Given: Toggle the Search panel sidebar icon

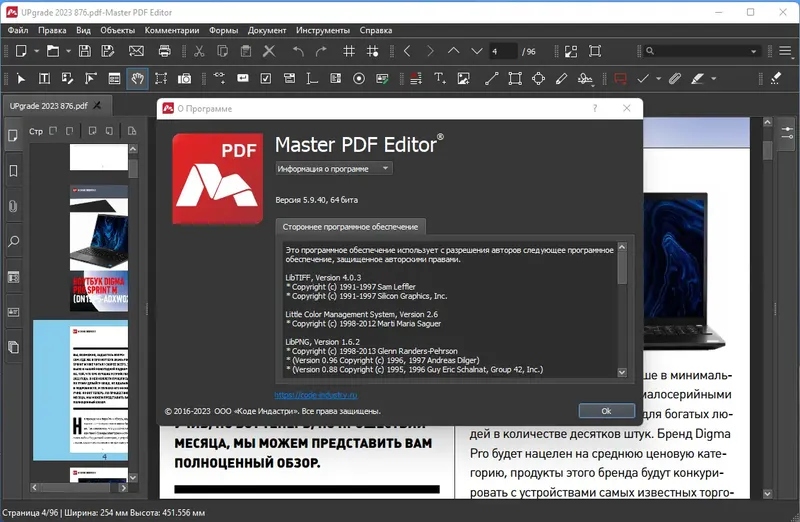Looking at the screenshot, I should point(13,241).
